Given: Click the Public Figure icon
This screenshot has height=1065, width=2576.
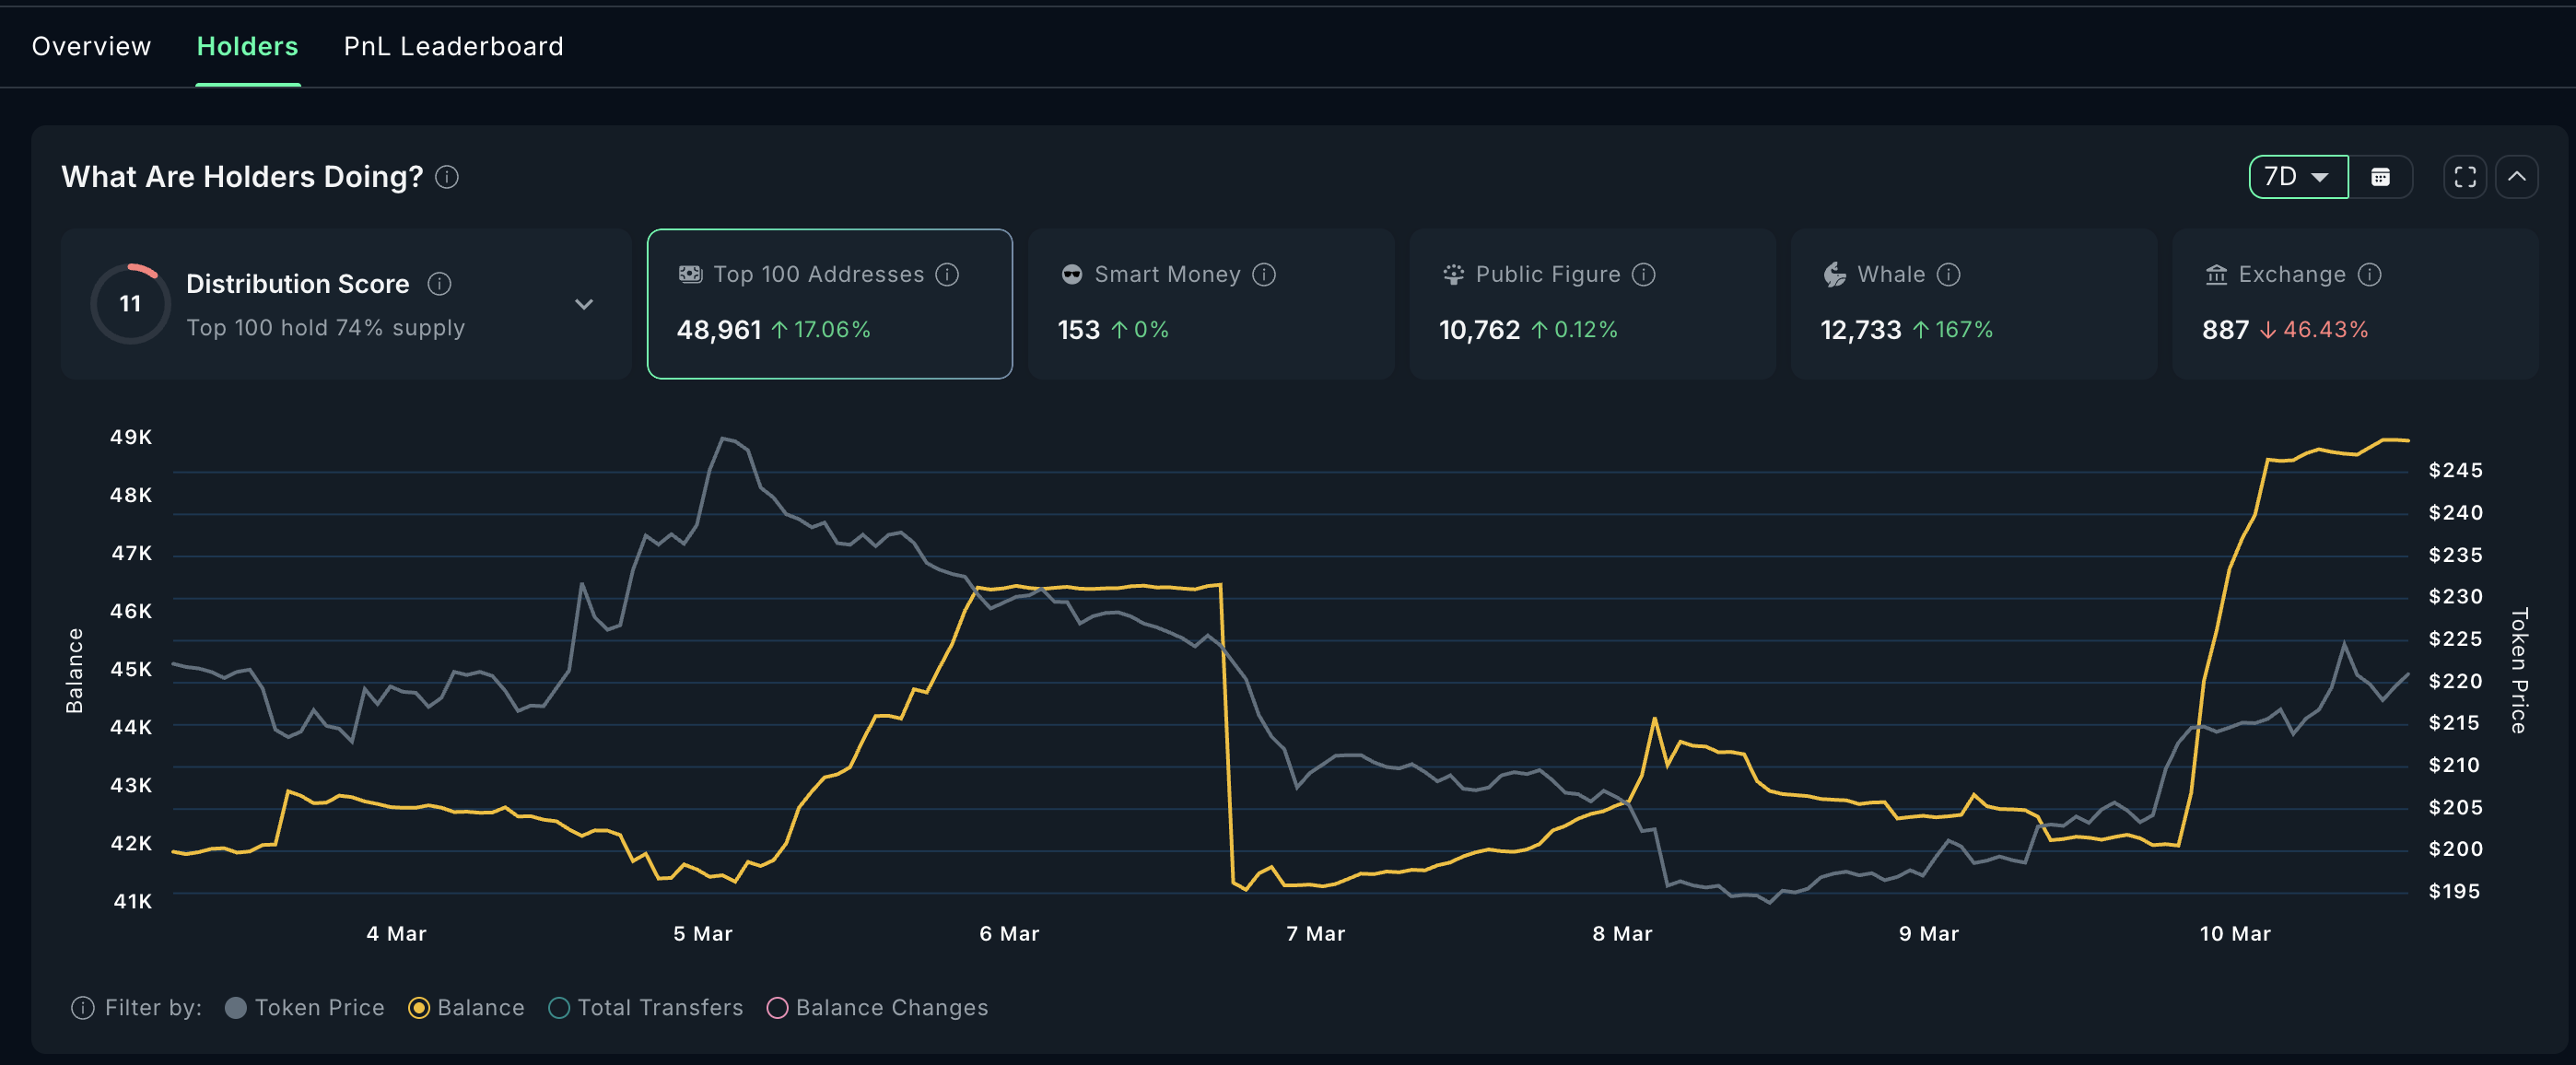Looking at the screenshot, I should 1452,274.
